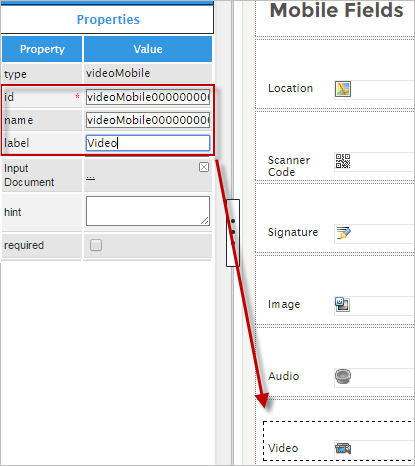
Task: Clear the Input Document with the X icon
Action: coord(204,167)
